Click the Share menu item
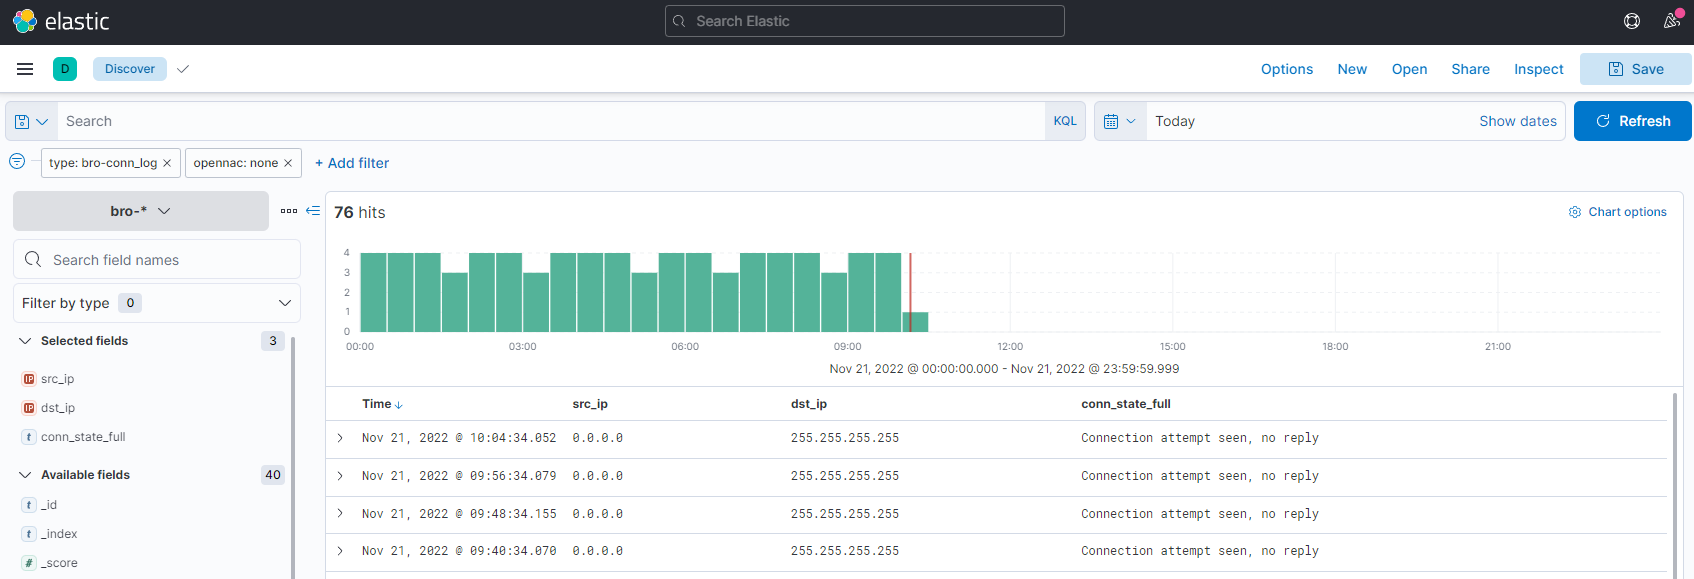The image size is (1694, 579). 1470,69
